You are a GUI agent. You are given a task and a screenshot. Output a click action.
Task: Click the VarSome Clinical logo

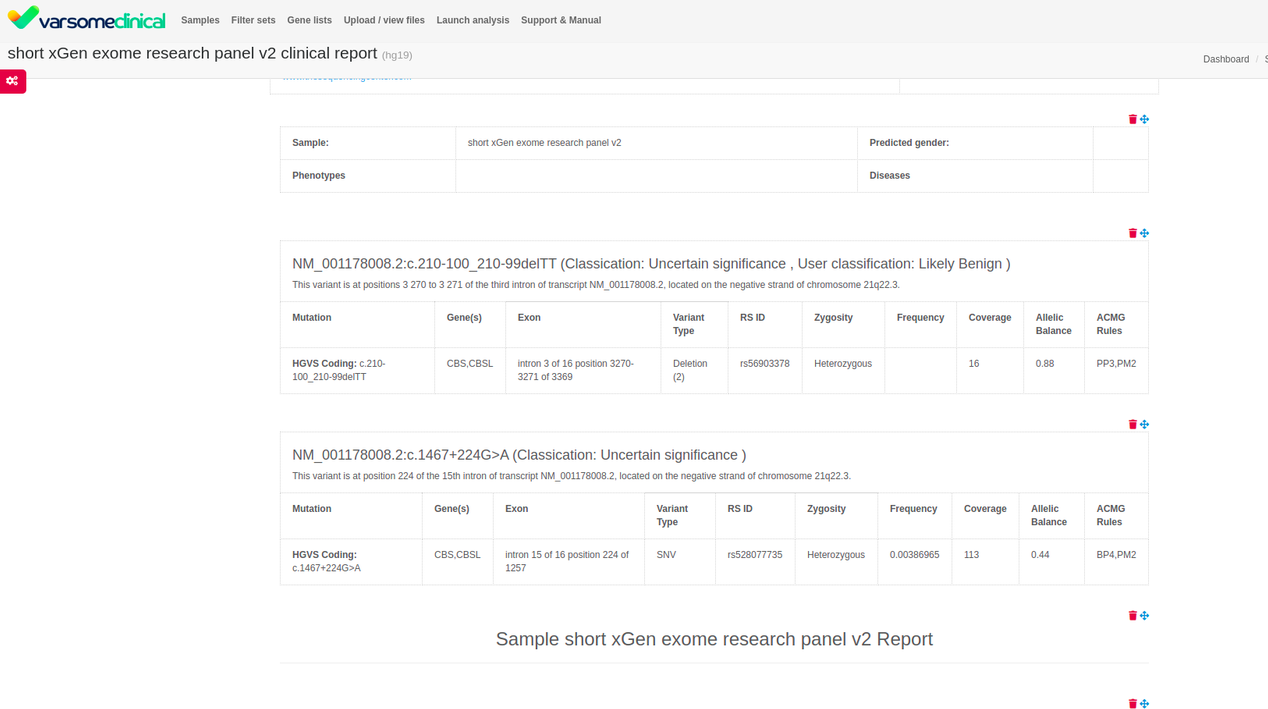[86, 19]
